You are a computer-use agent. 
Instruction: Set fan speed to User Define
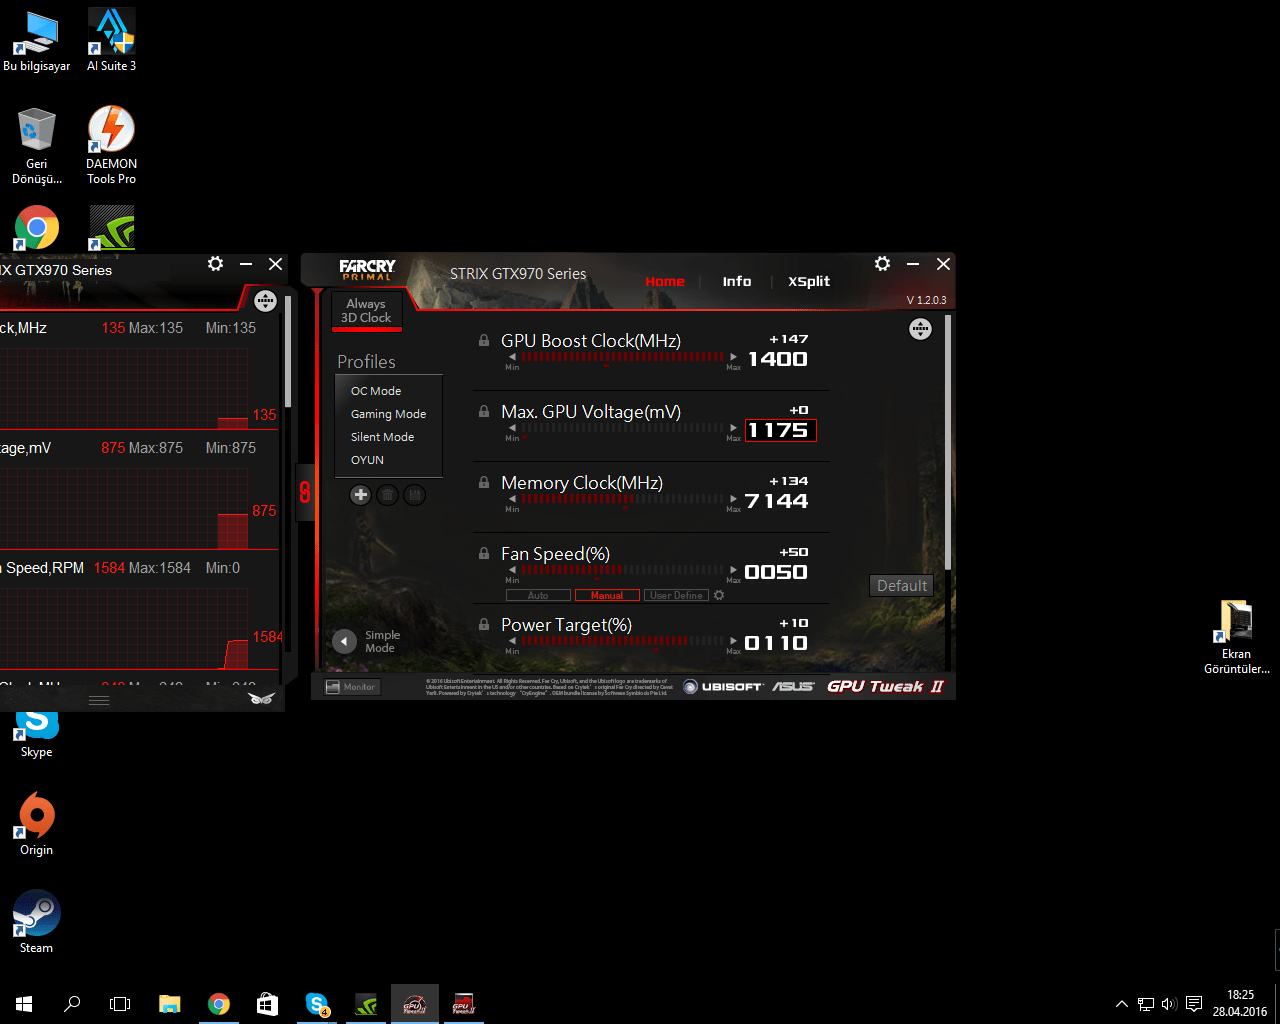point(676,595)
